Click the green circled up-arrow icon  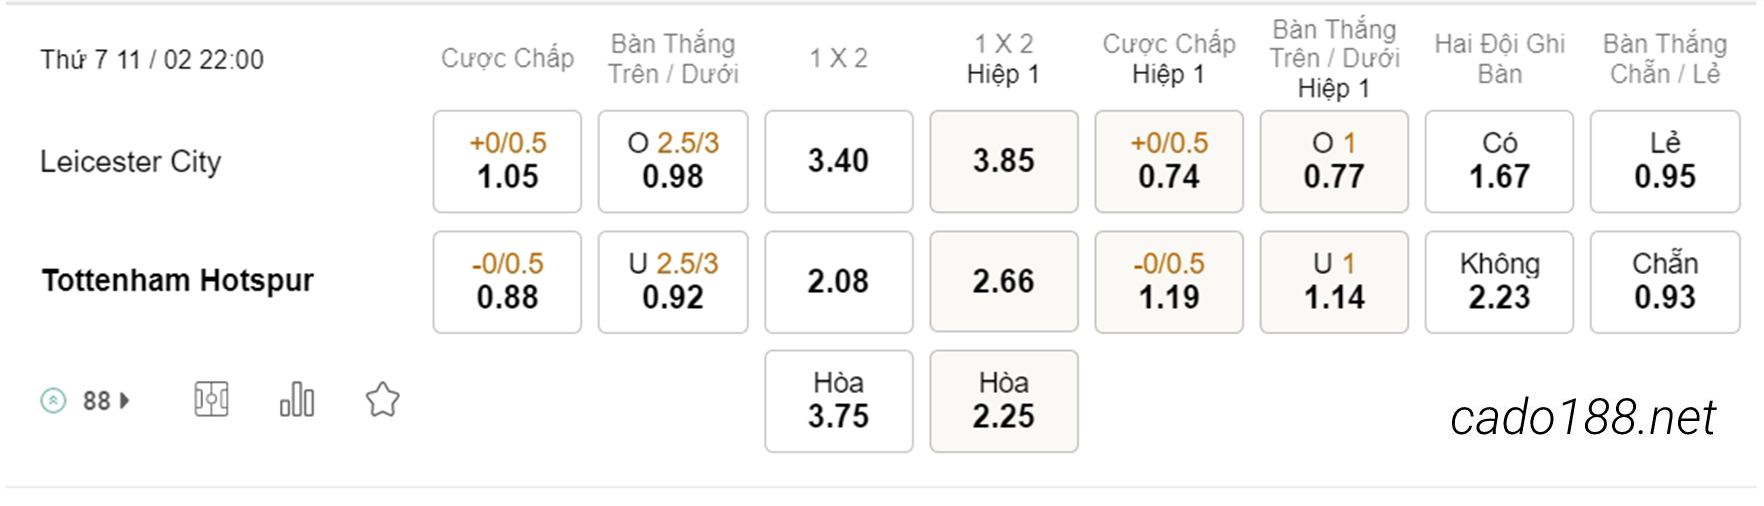53,401
